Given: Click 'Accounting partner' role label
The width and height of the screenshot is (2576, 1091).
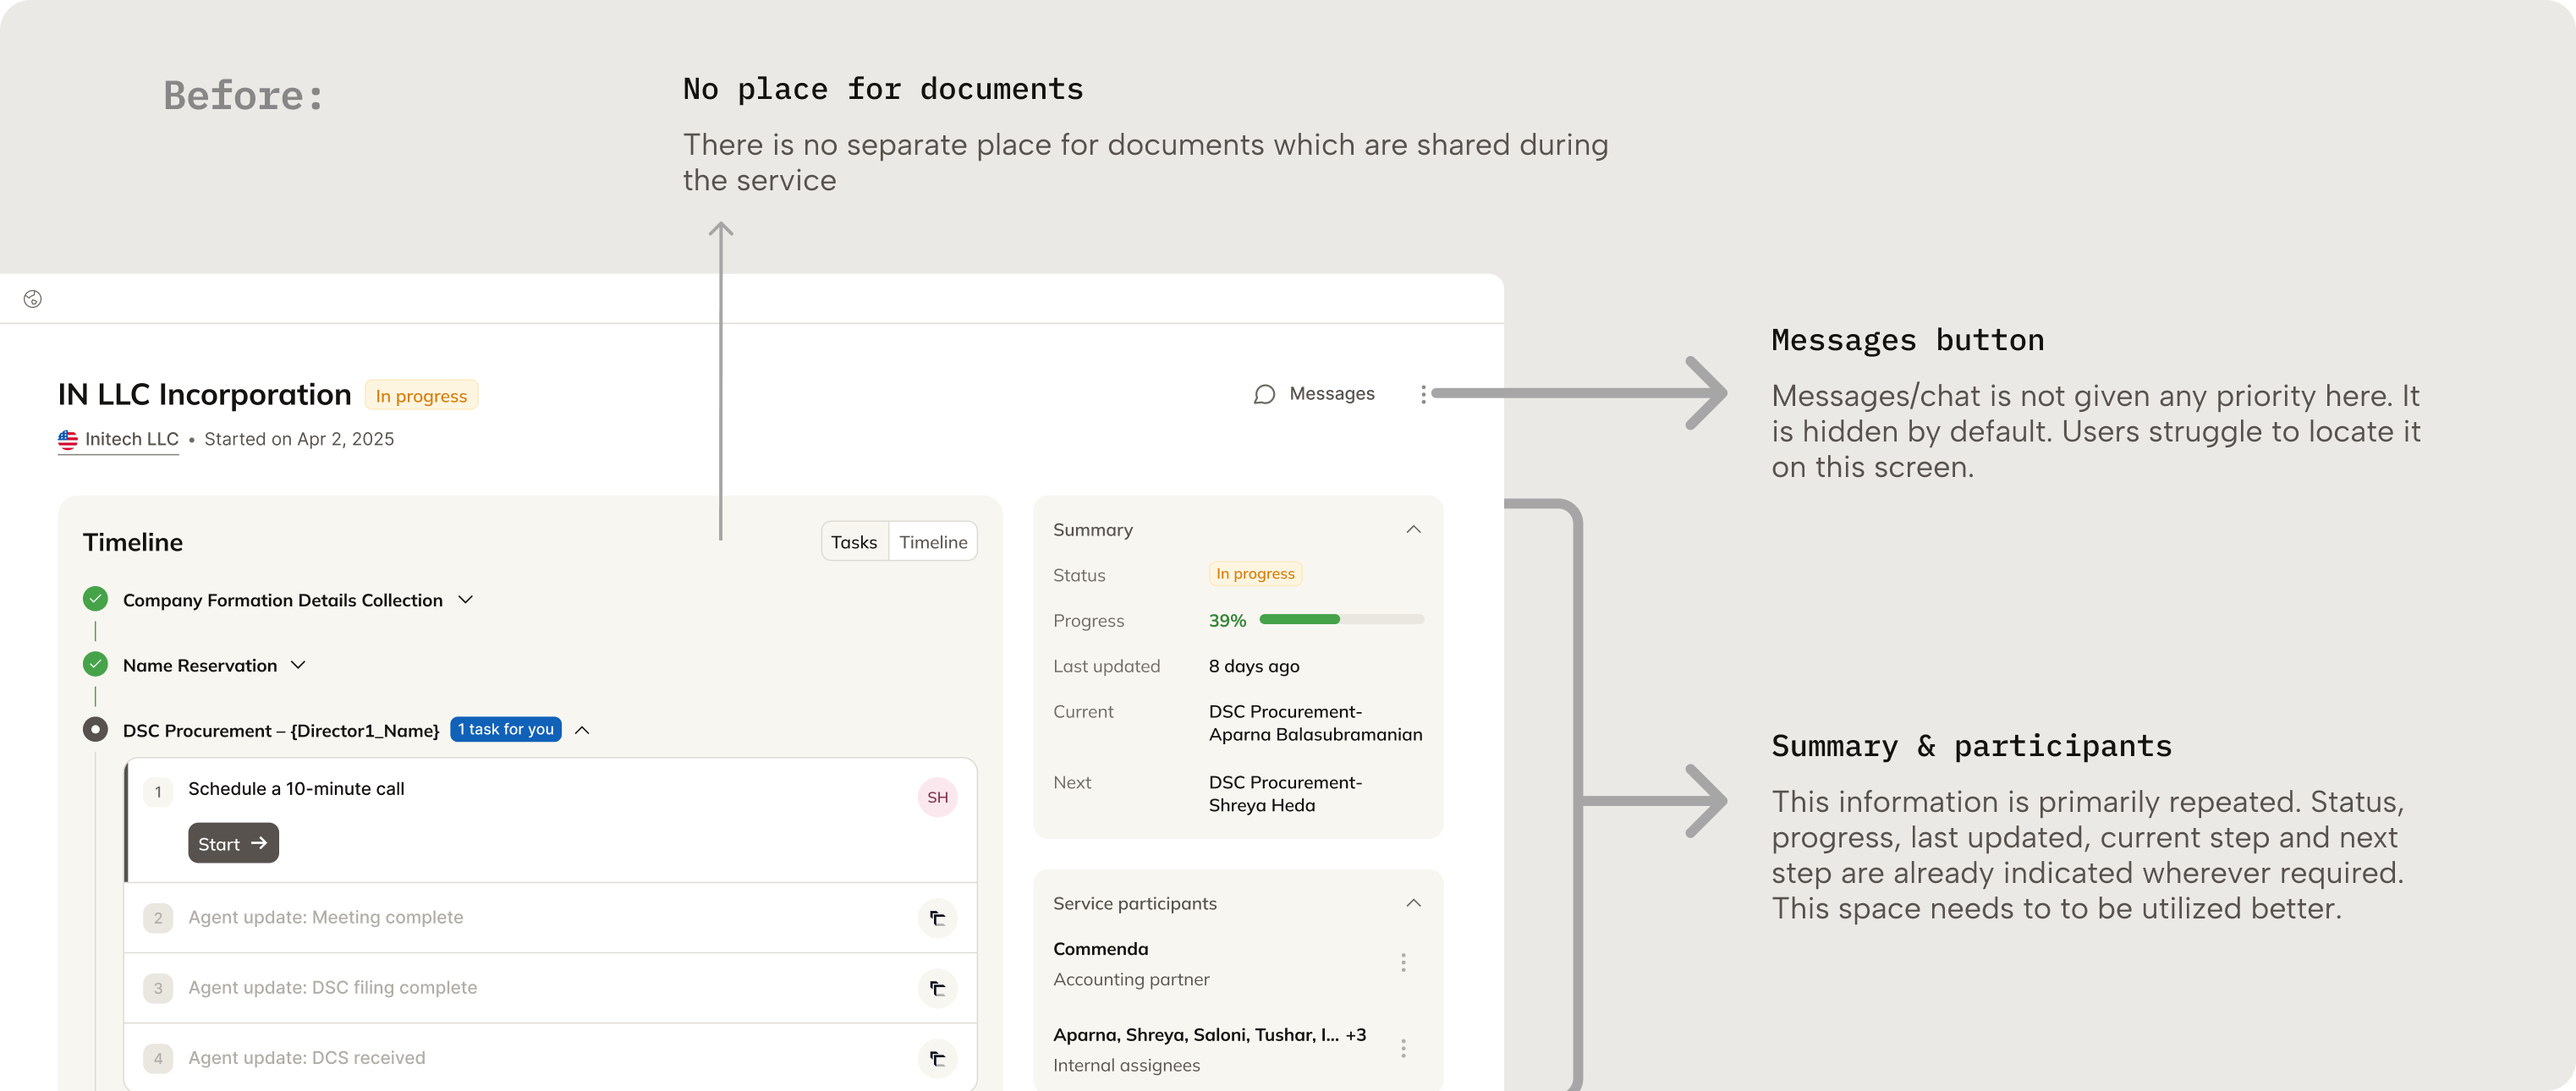Looking at the screenshot, I should 1131,979.
